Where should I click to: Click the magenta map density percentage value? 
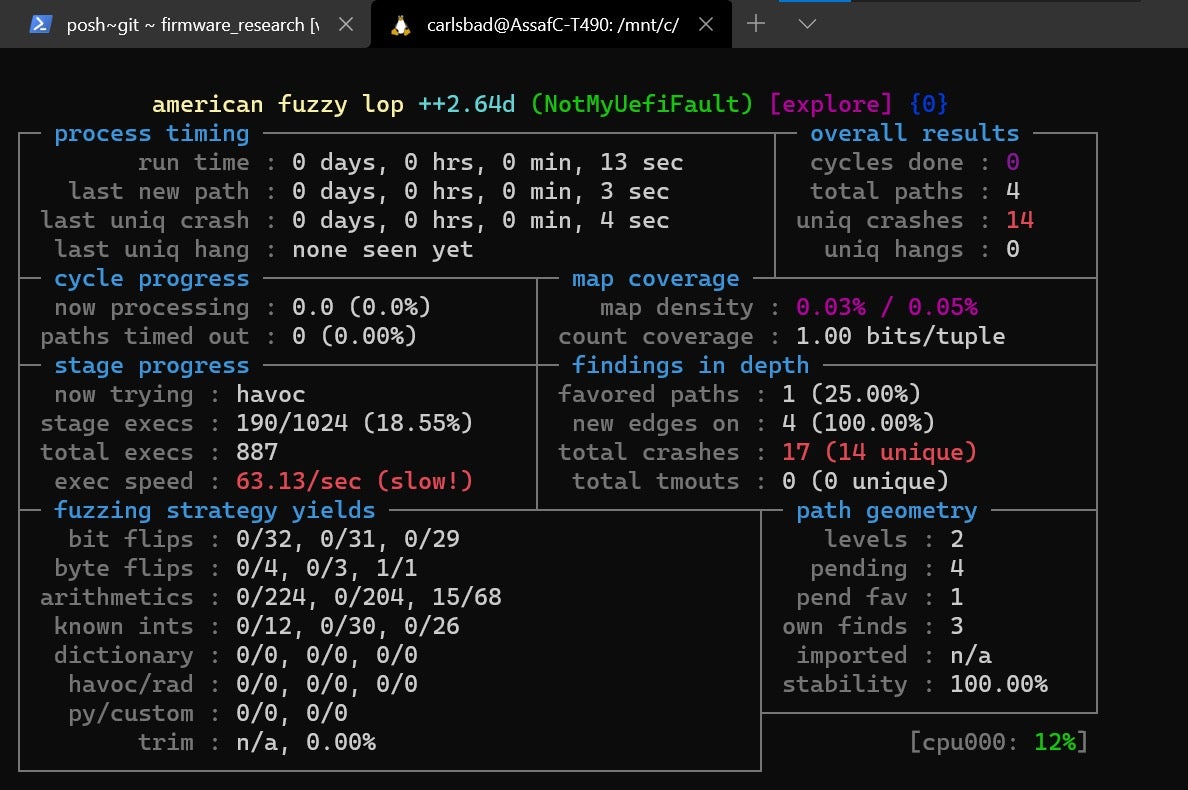point(886,307)
